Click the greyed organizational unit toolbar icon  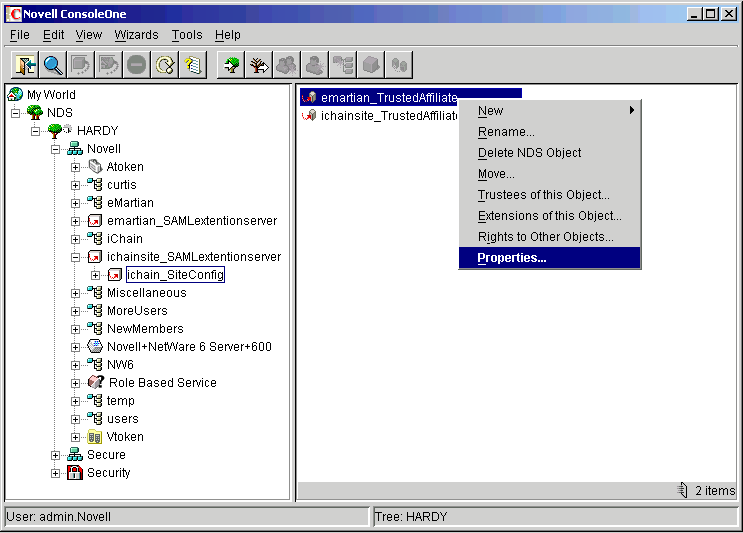(x=343, y=65)
